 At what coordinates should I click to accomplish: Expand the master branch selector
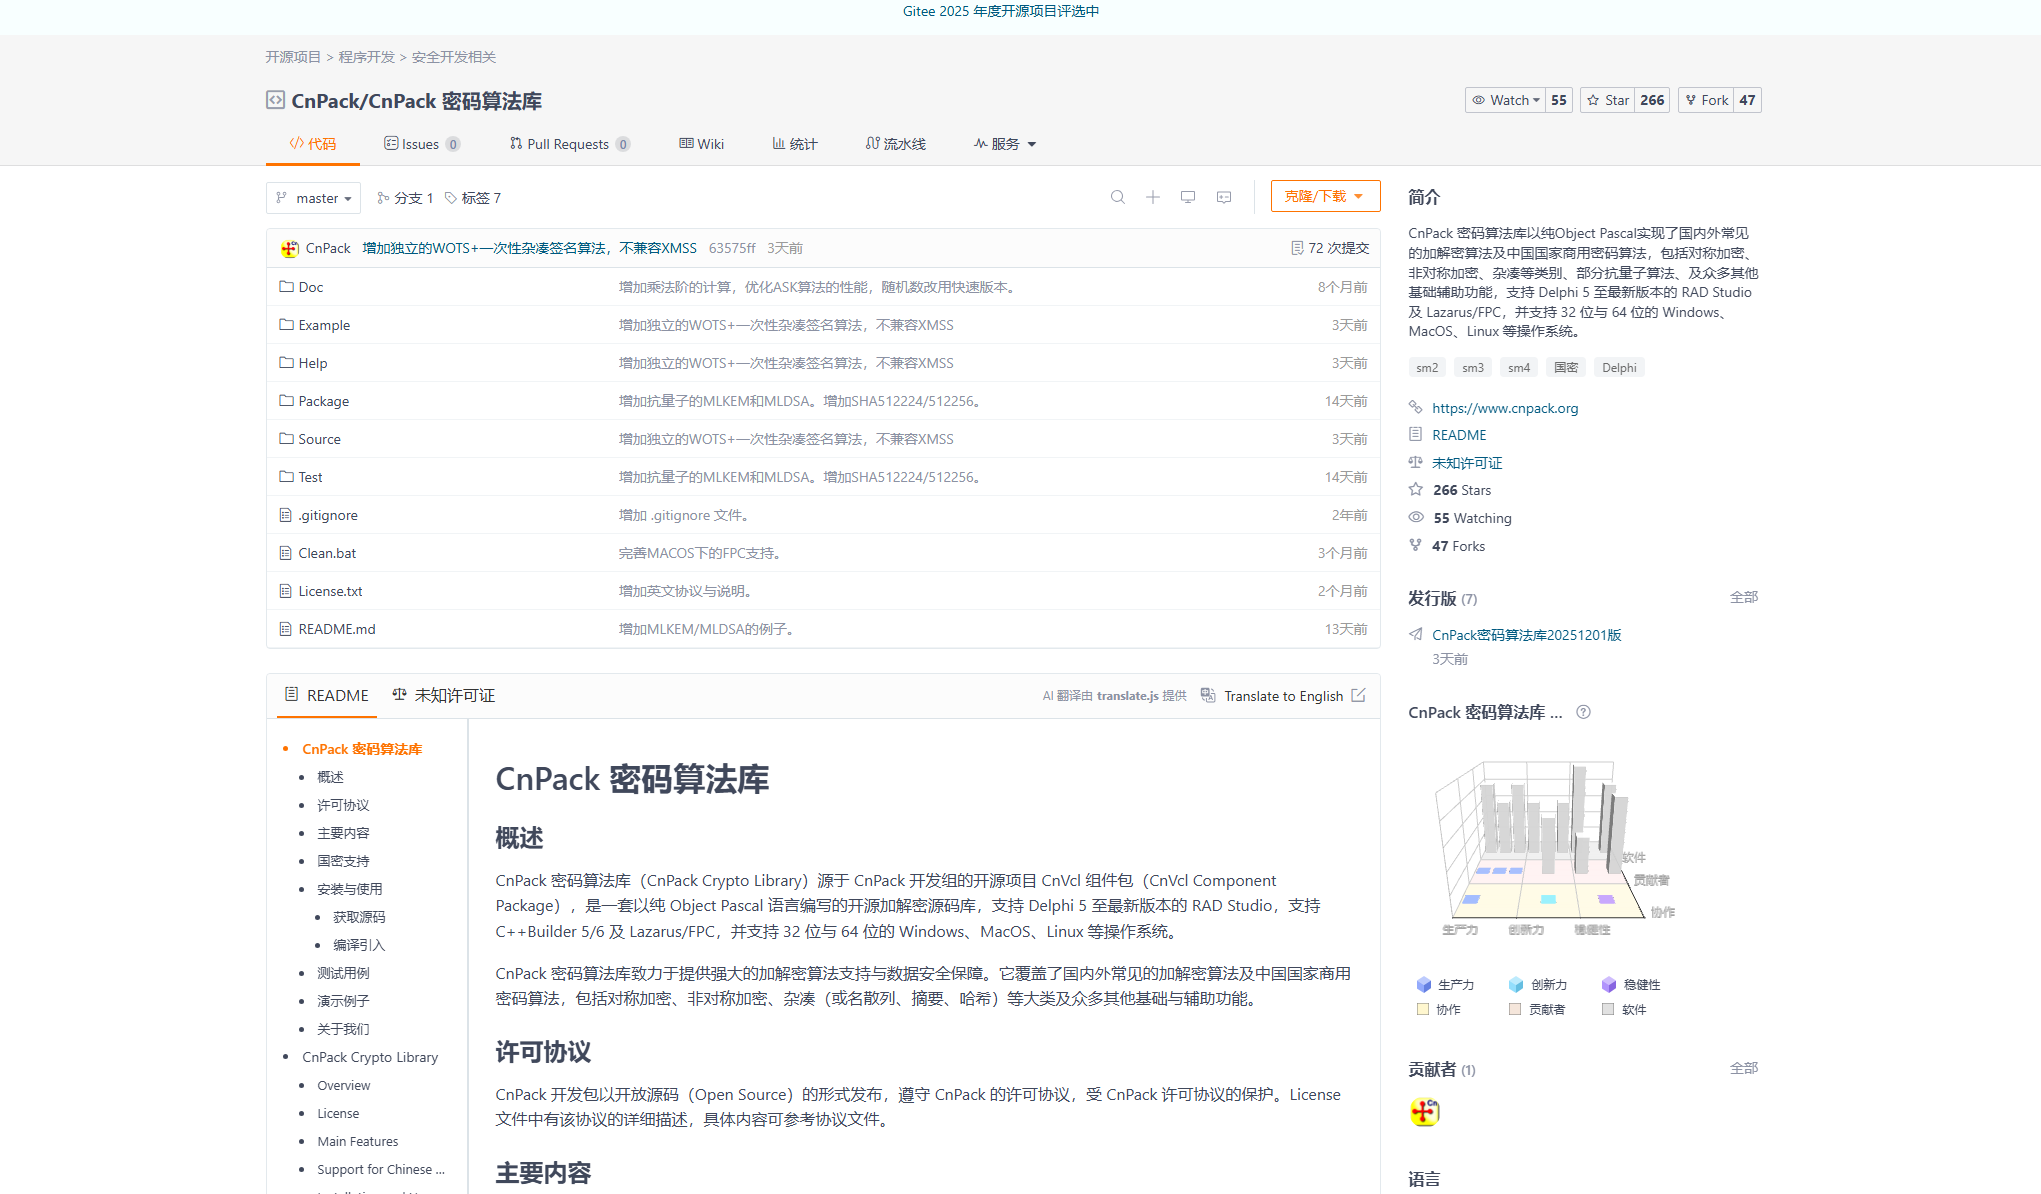tap(313, 198)
